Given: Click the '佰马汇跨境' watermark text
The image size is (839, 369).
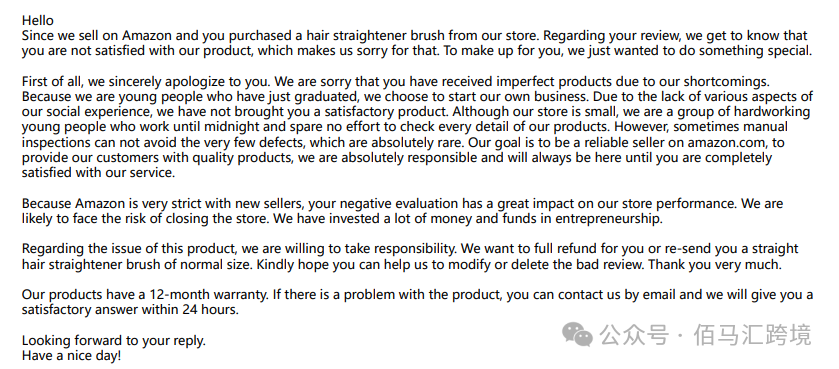Looking at the screenshot, I should [752, 335].
